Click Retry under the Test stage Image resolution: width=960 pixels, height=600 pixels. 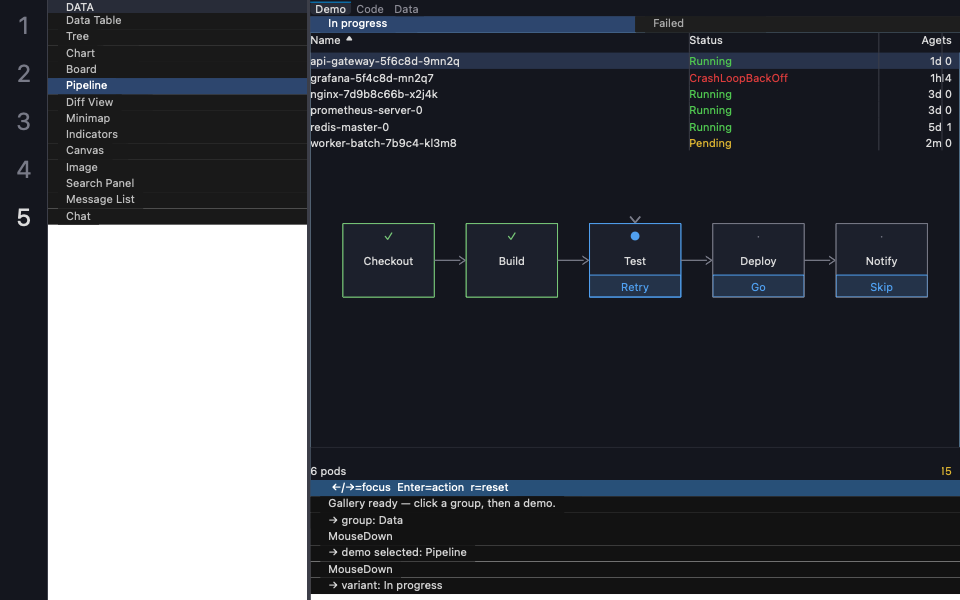point(635,287)
